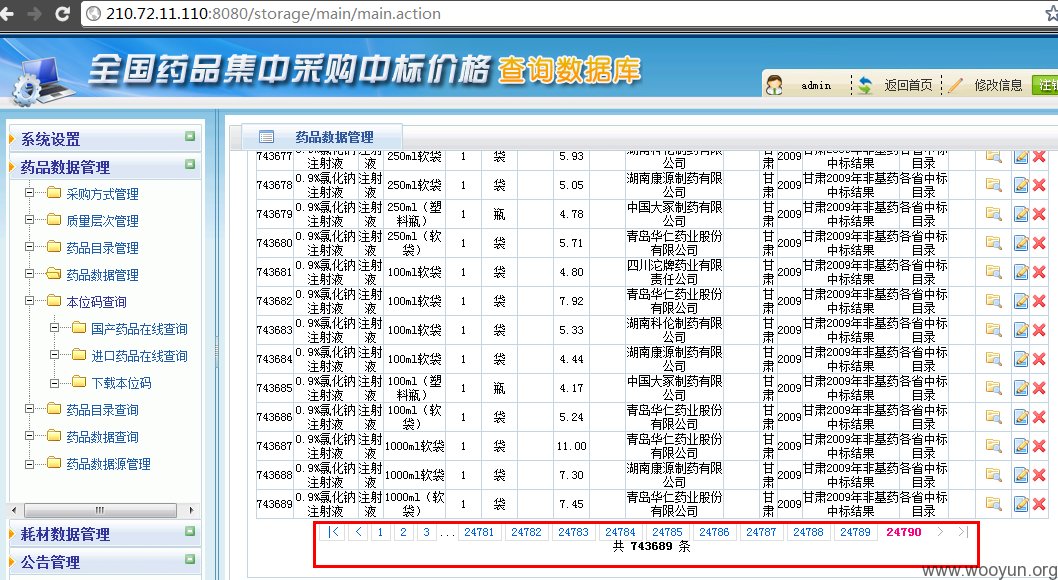Click the 返回首页 refresh icon
The width and height of the screenshot is (1058, 580).
865,86
